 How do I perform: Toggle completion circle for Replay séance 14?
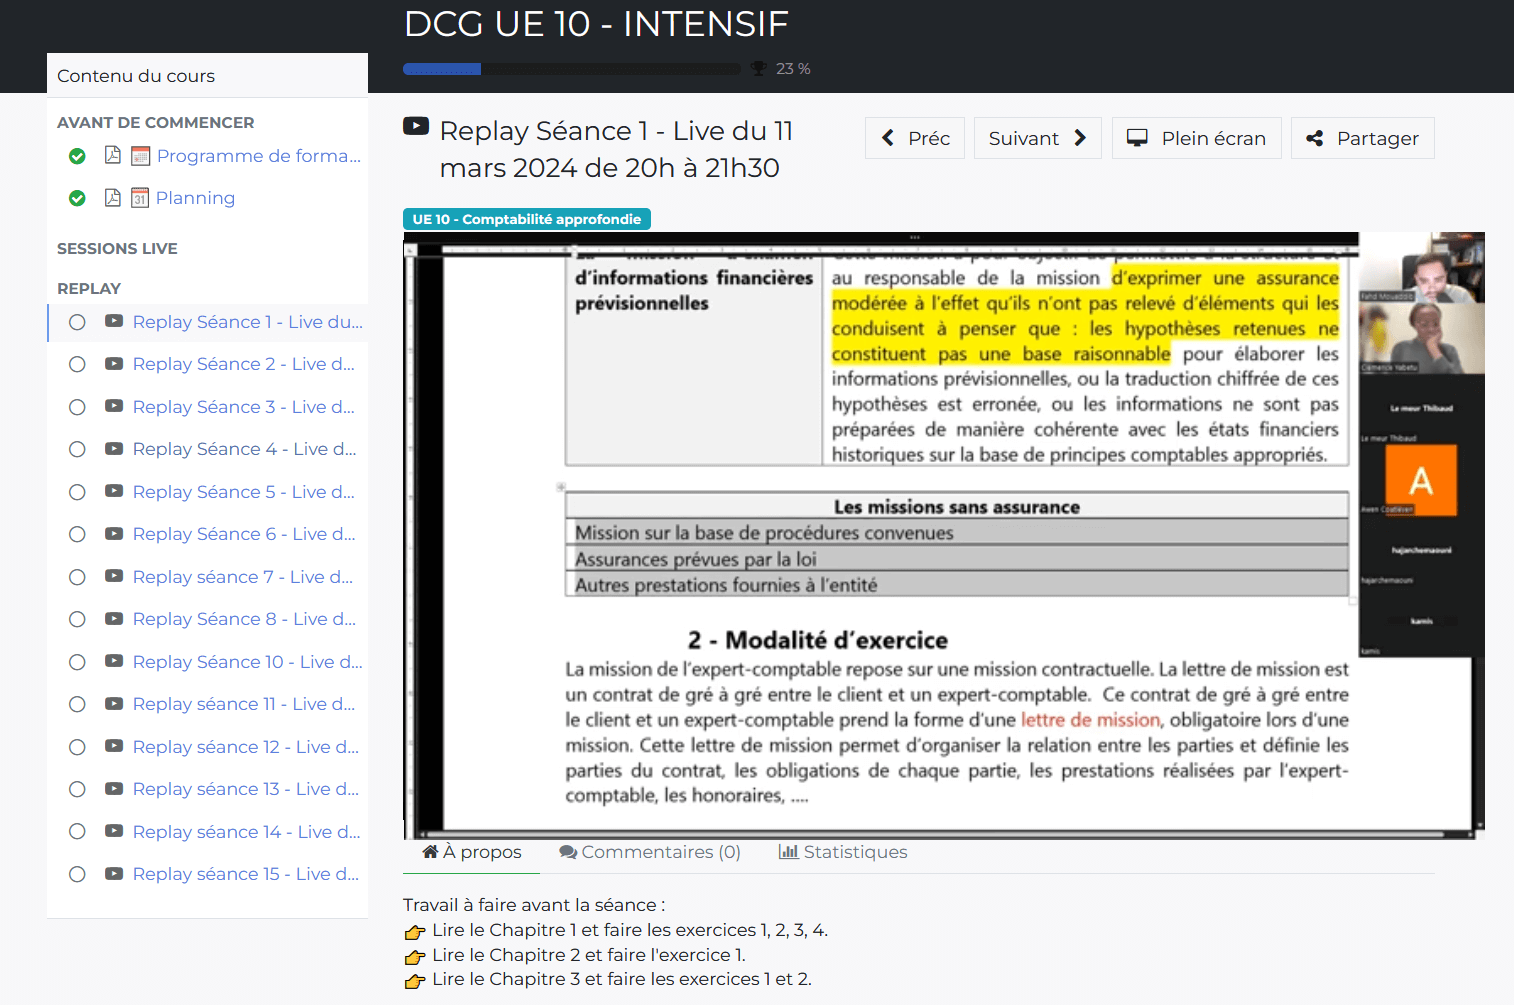[77, 831]
